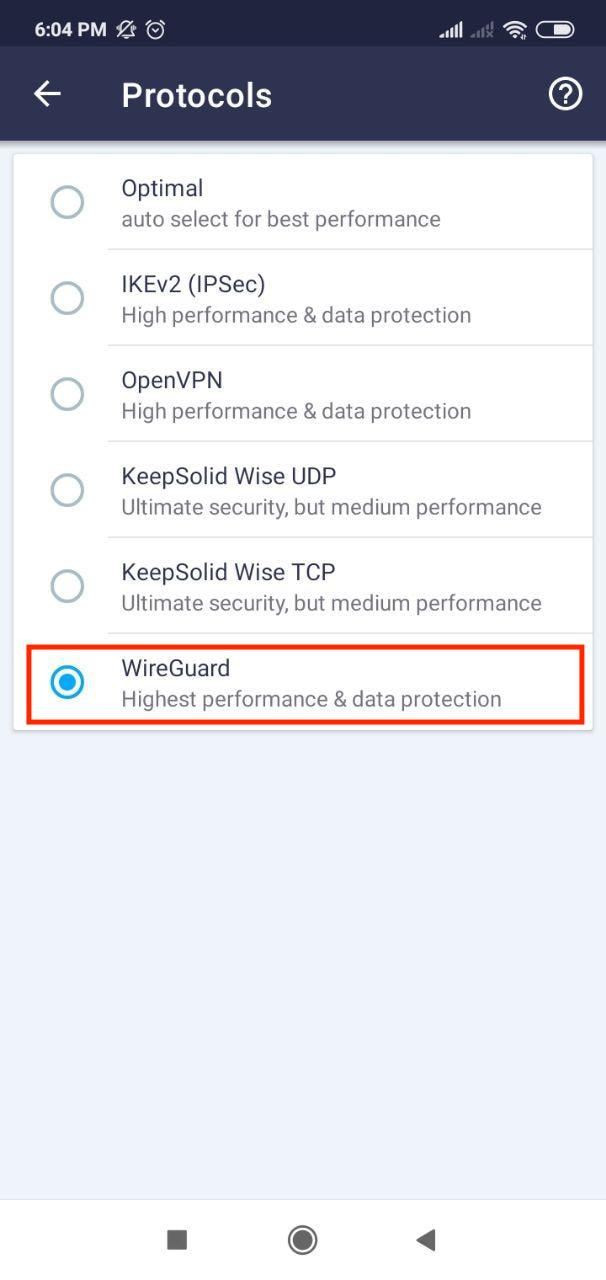Select the KeepSolid Wise UDP radio button
The image size is (606, 1280).
pos(67,490)
